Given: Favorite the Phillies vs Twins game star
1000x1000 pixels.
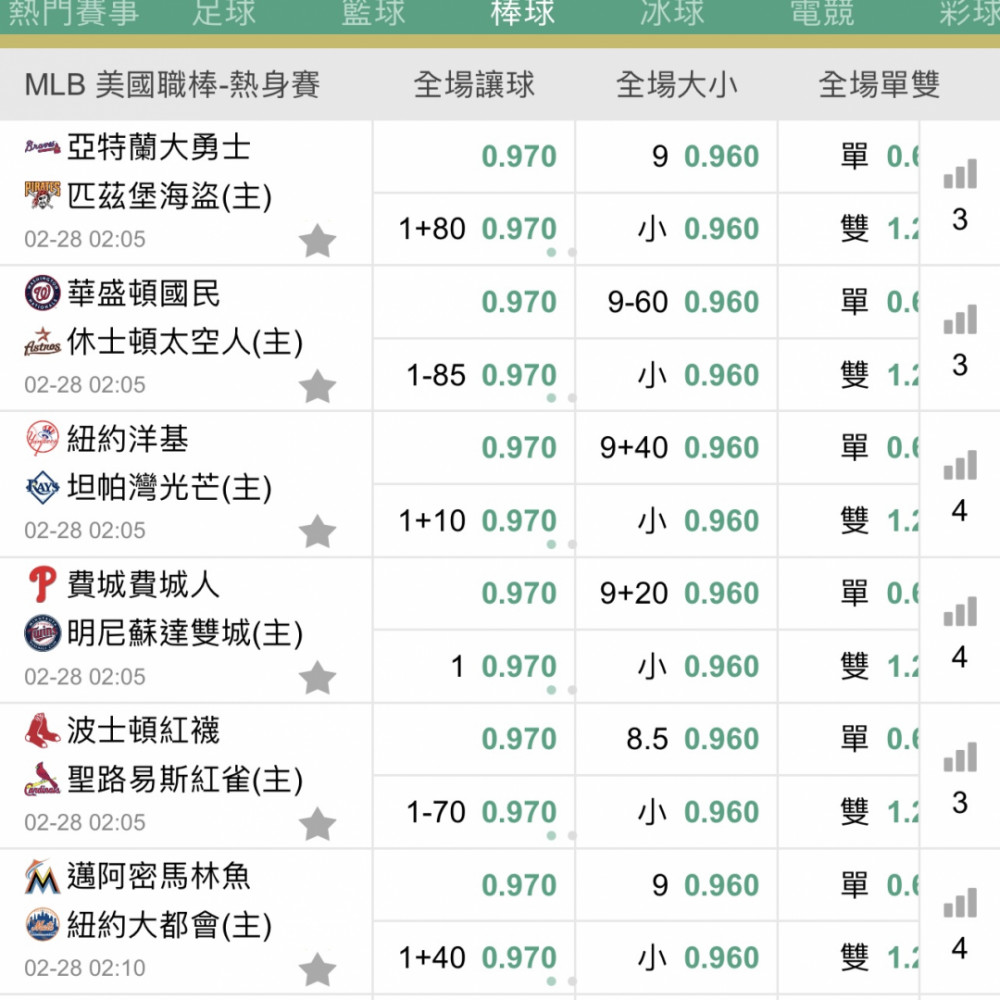Looking at the screenshot, I should (317, 678).
